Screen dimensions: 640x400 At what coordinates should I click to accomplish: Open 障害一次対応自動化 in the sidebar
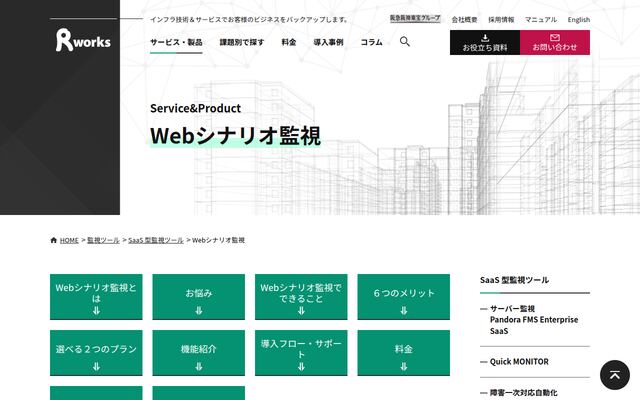click(523, 393)
